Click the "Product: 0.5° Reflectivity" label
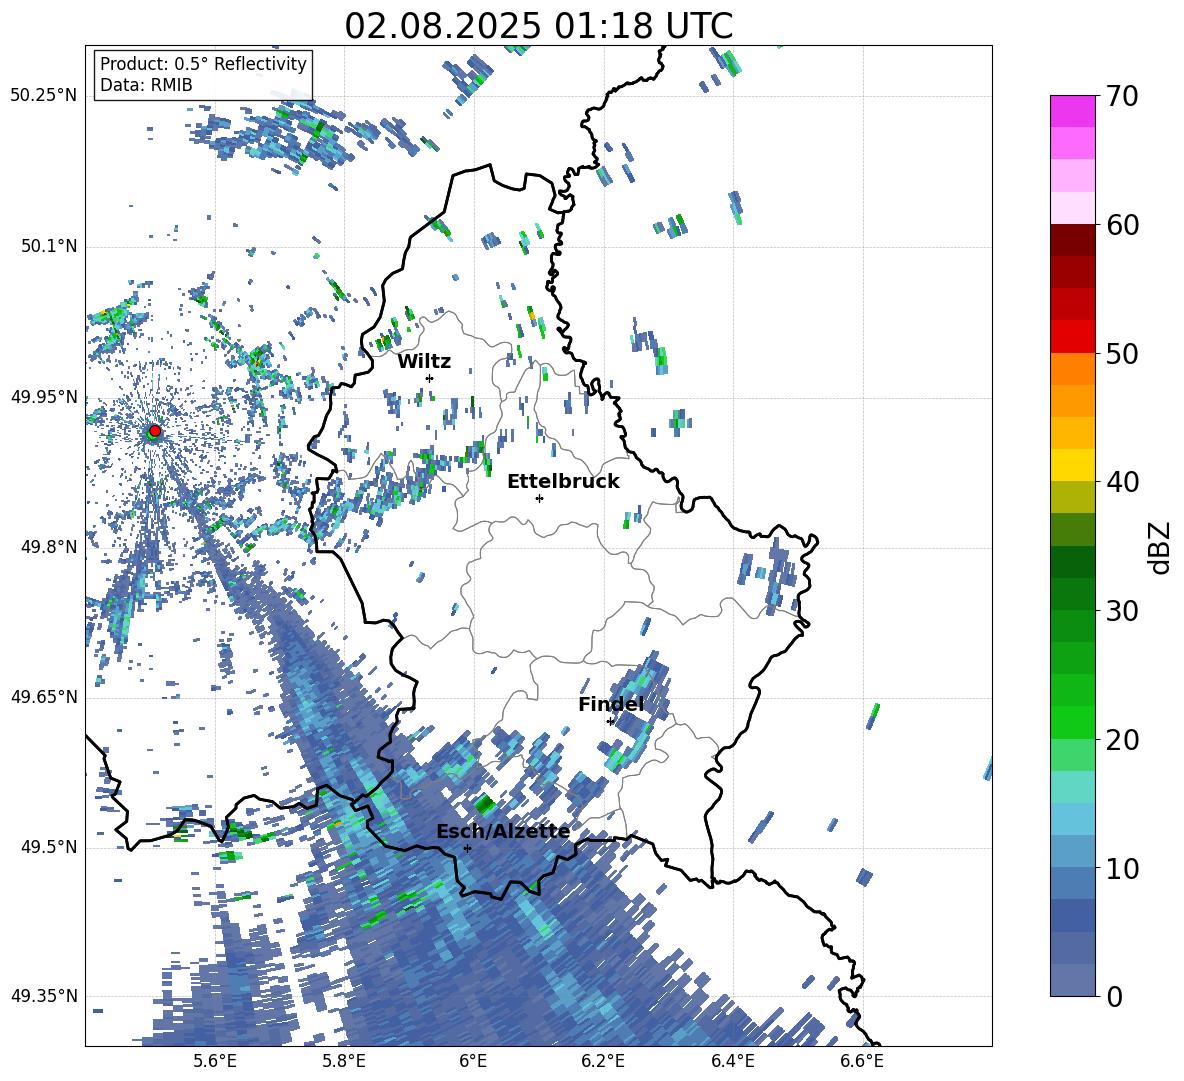 [x=203, y=63]
